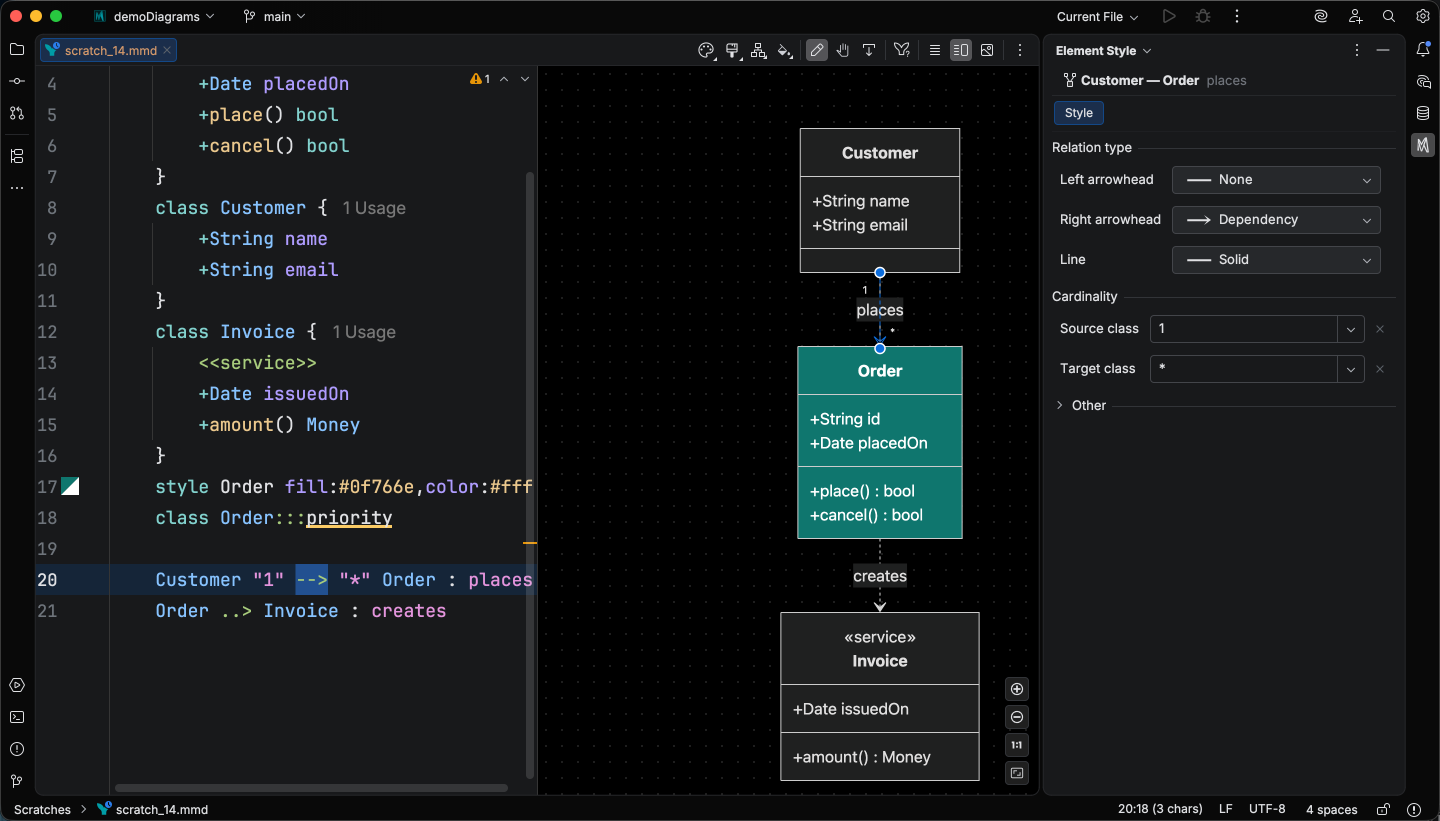This screenshot has height=821, width=1440.
Task: Open Target class cardinality dropdown arrow
Action: click(x=1351, y=369)
